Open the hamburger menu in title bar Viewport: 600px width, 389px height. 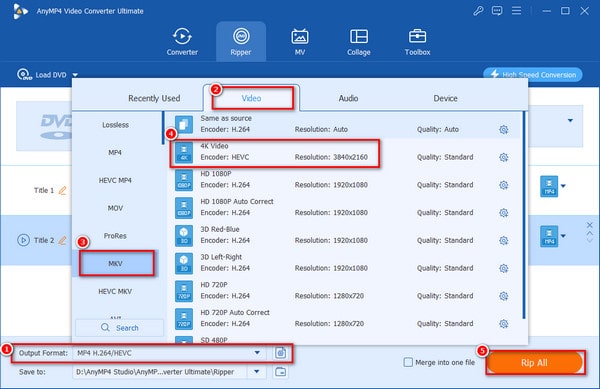(517, 11)
